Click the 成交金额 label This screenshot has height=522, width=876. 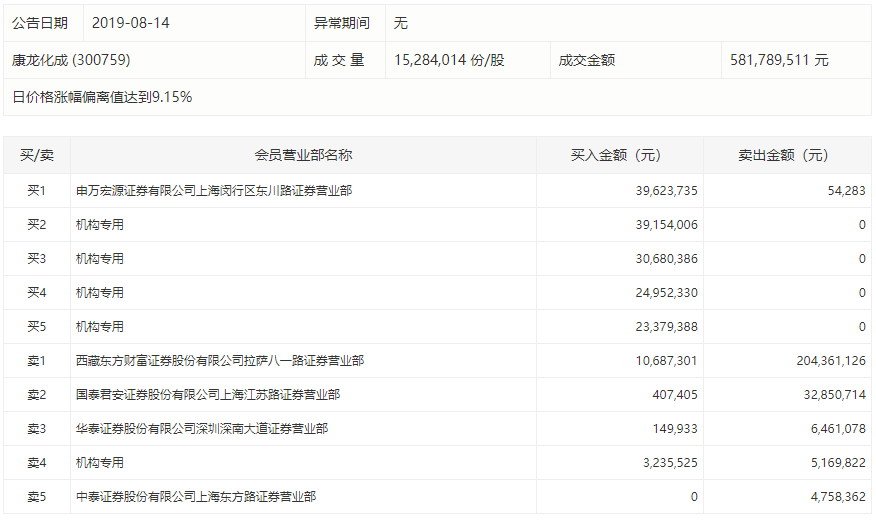(x=587, y=60)
